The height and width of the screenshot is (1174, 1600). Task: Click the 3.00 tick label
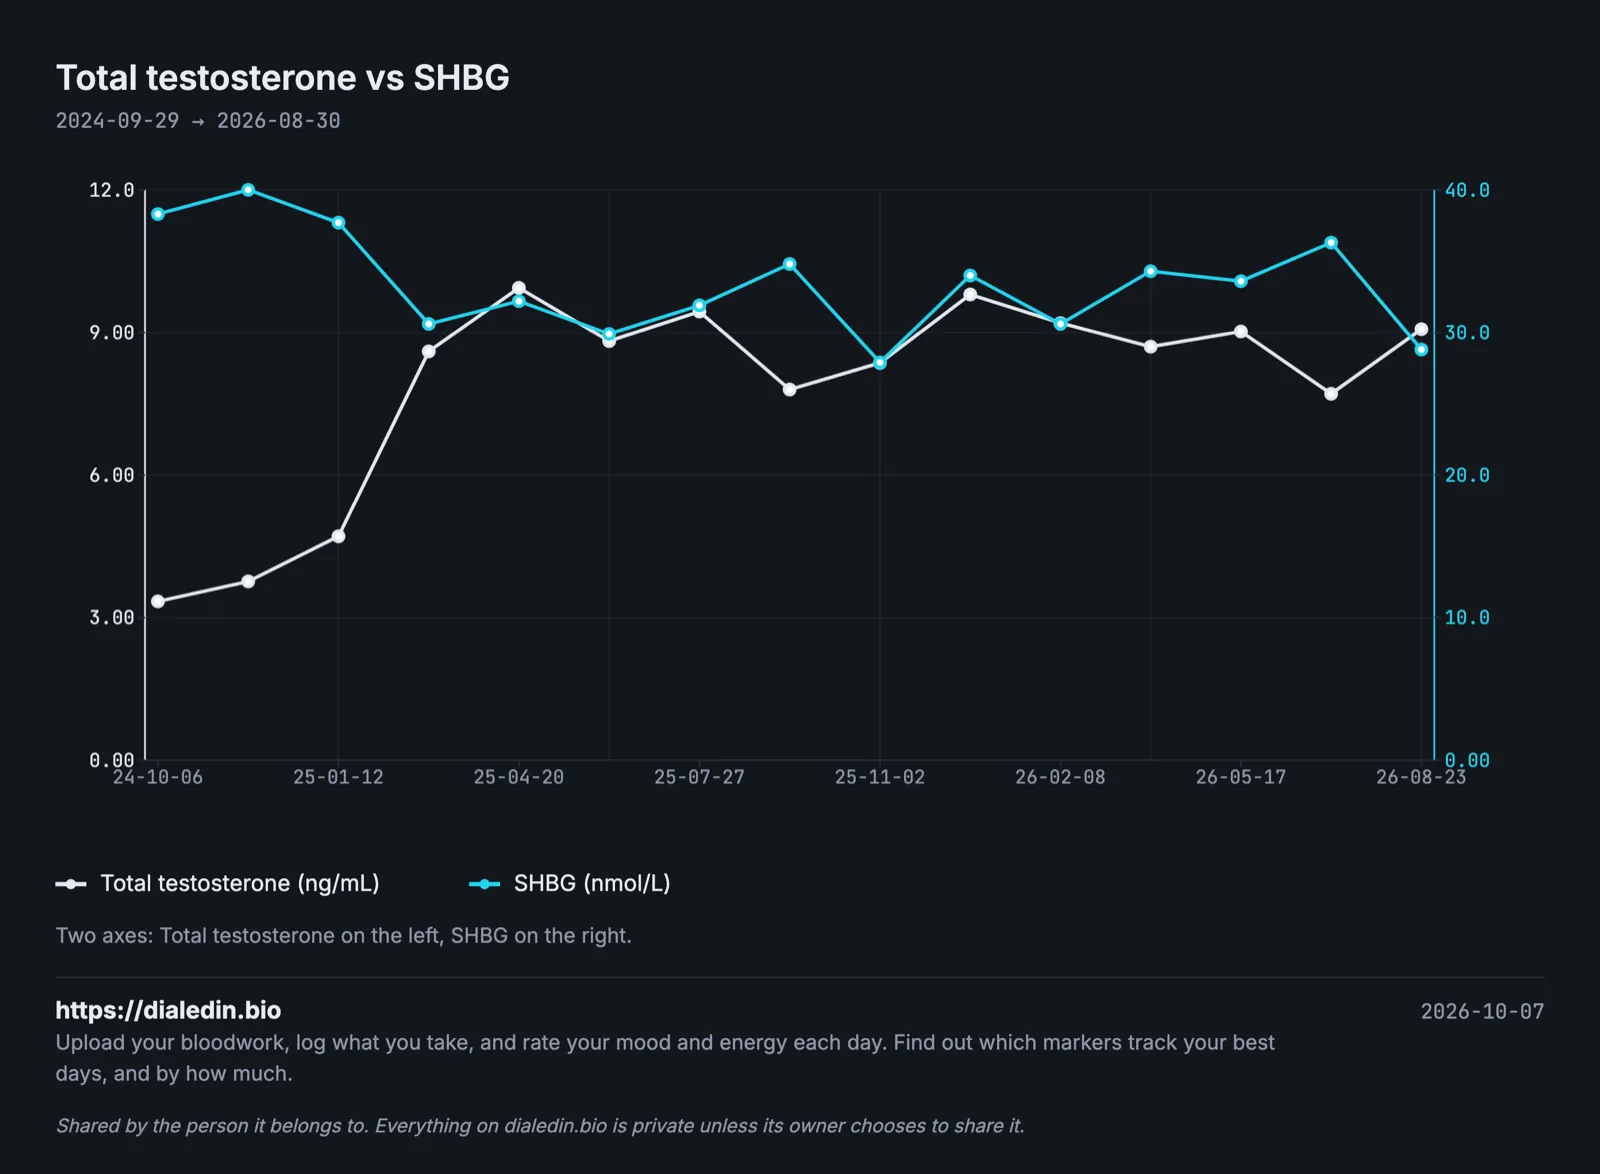(x=112, y=618)
